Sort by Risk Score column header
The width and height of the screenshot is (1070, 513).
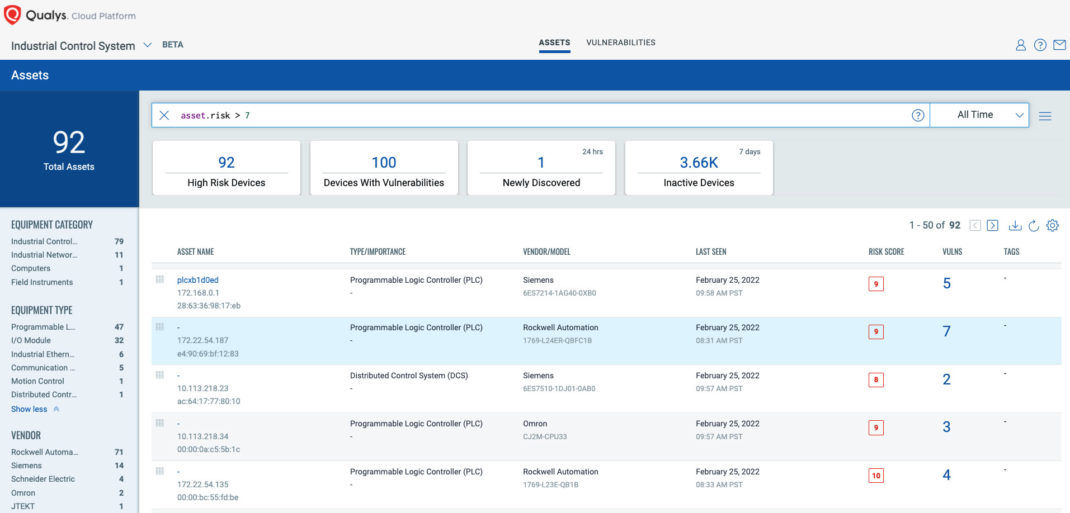click(x=886, y=252)
